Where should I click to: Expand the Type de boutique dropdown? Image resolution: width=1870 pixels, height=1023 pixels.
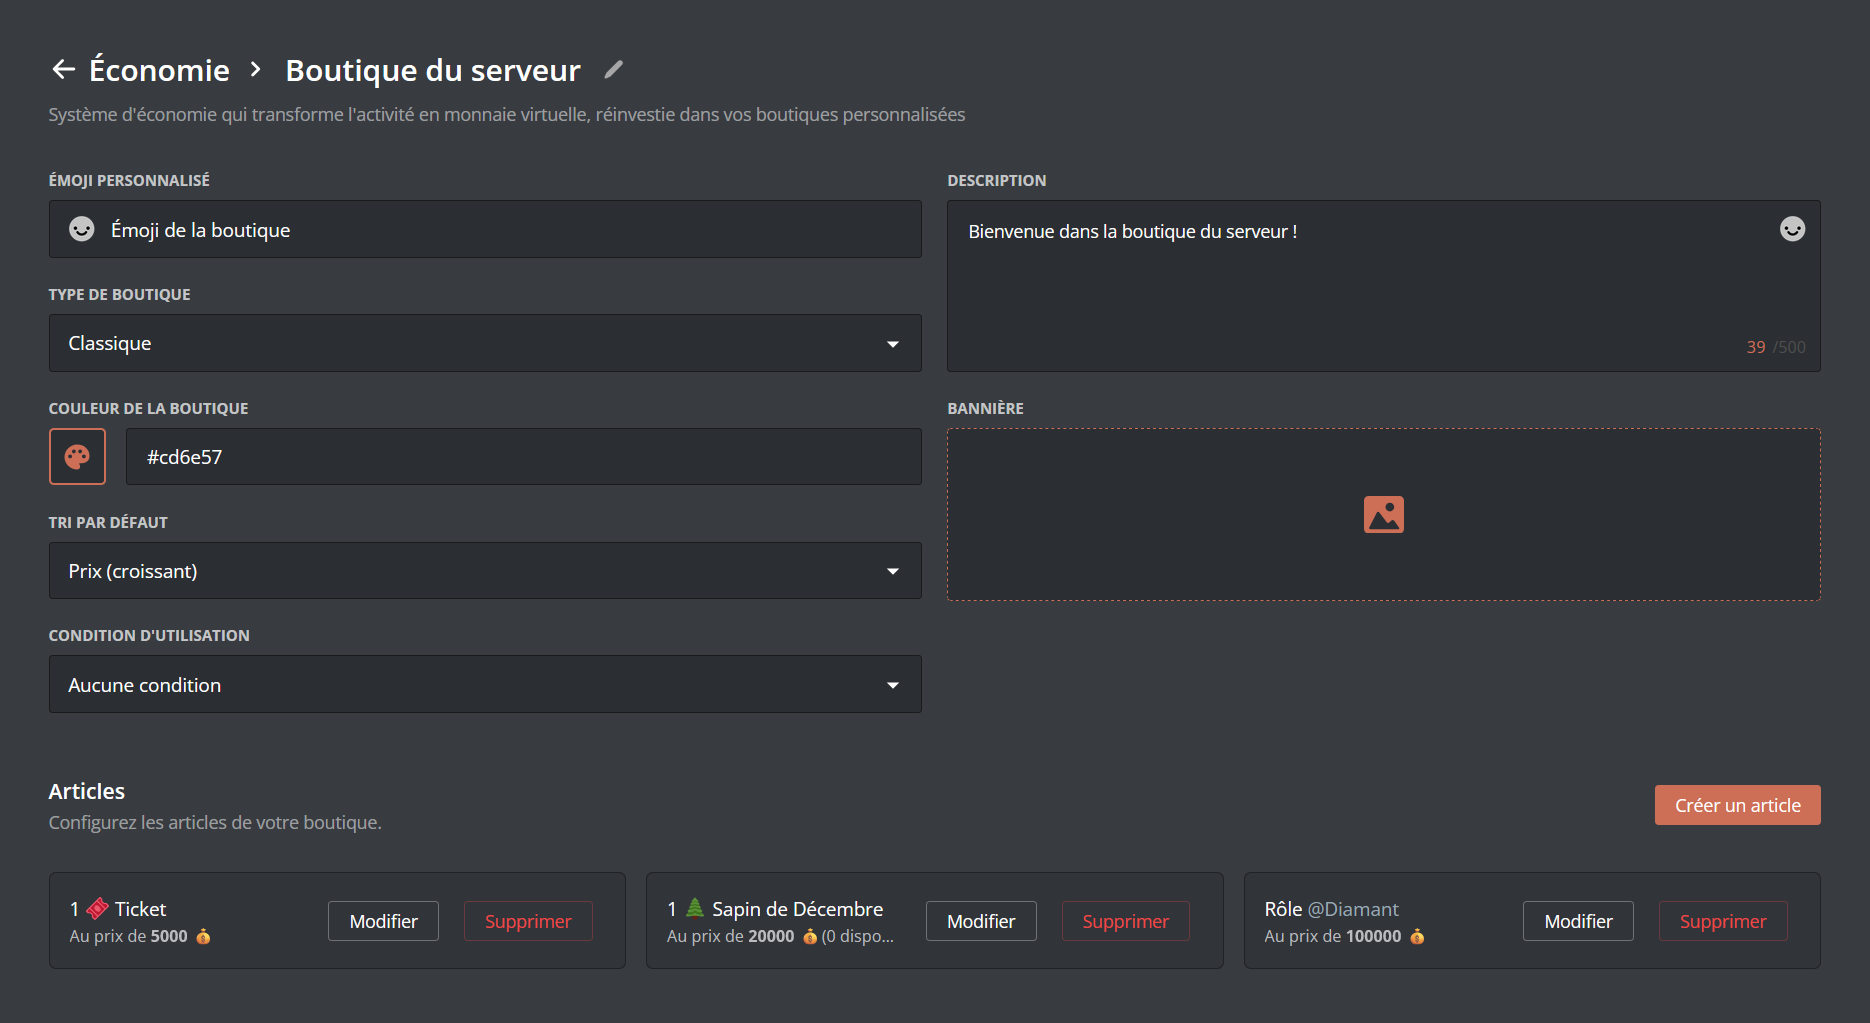tap(485, 343)
